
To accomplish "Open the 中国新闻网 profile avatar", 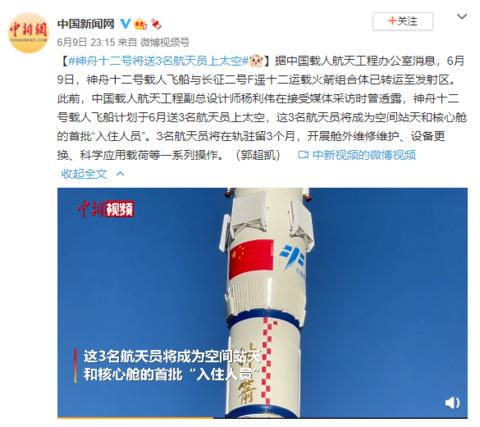I will click(28, 32).
